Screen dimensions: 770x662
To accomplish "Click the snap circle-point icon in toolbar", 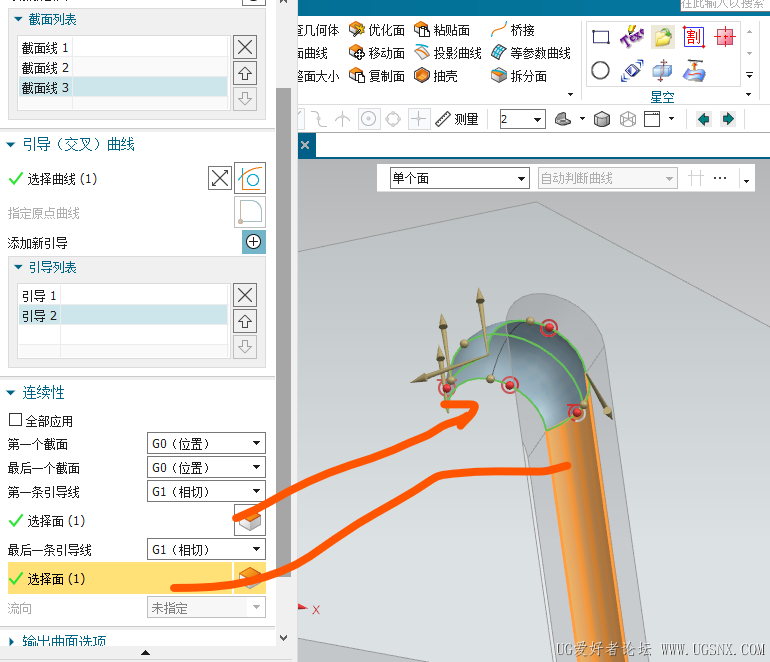I will (369, 119).
